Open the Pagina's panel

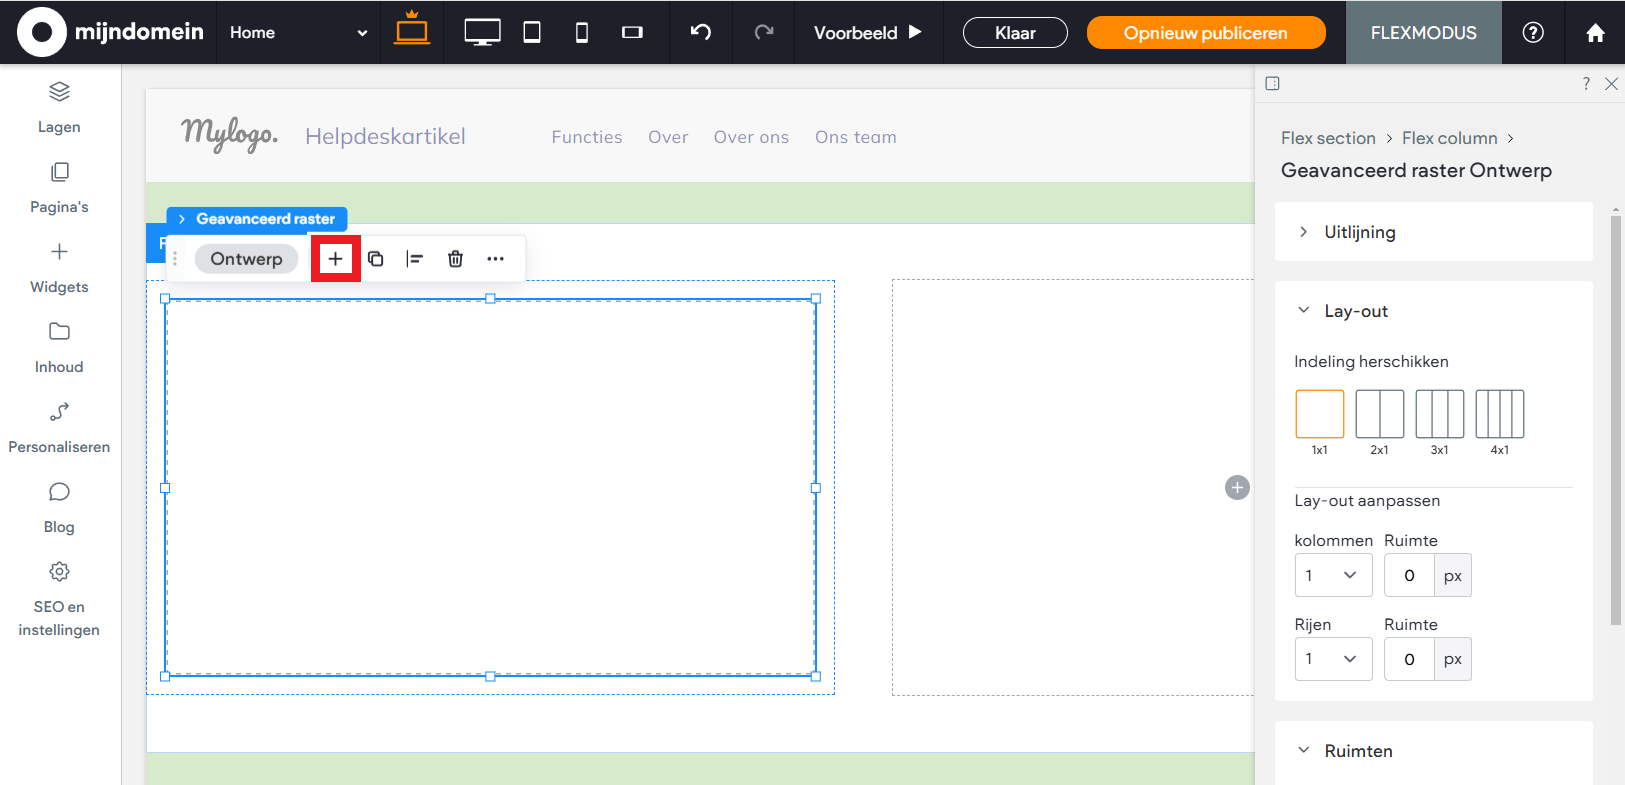[x=59, y=187]
